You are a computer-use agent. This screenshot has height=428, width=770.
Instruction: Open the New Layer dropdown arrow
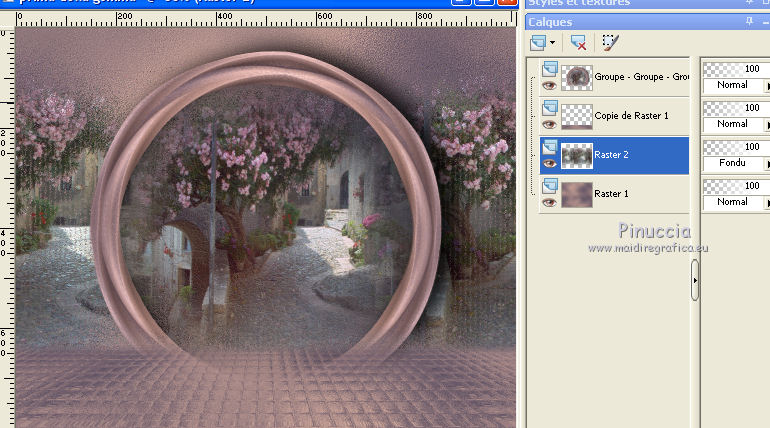[x=552, y=43]
